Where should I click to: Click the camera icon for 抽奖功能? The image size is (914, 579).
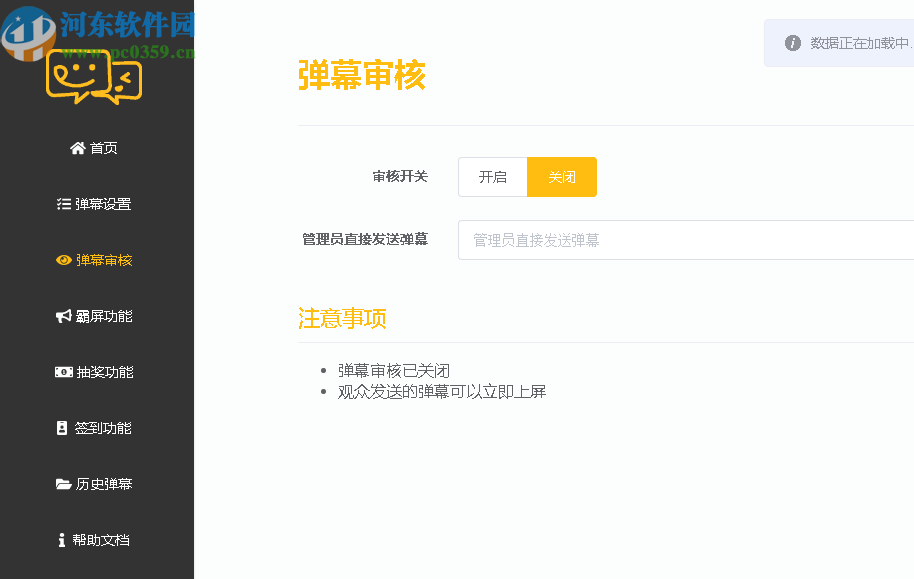click(x=63, y=371)
